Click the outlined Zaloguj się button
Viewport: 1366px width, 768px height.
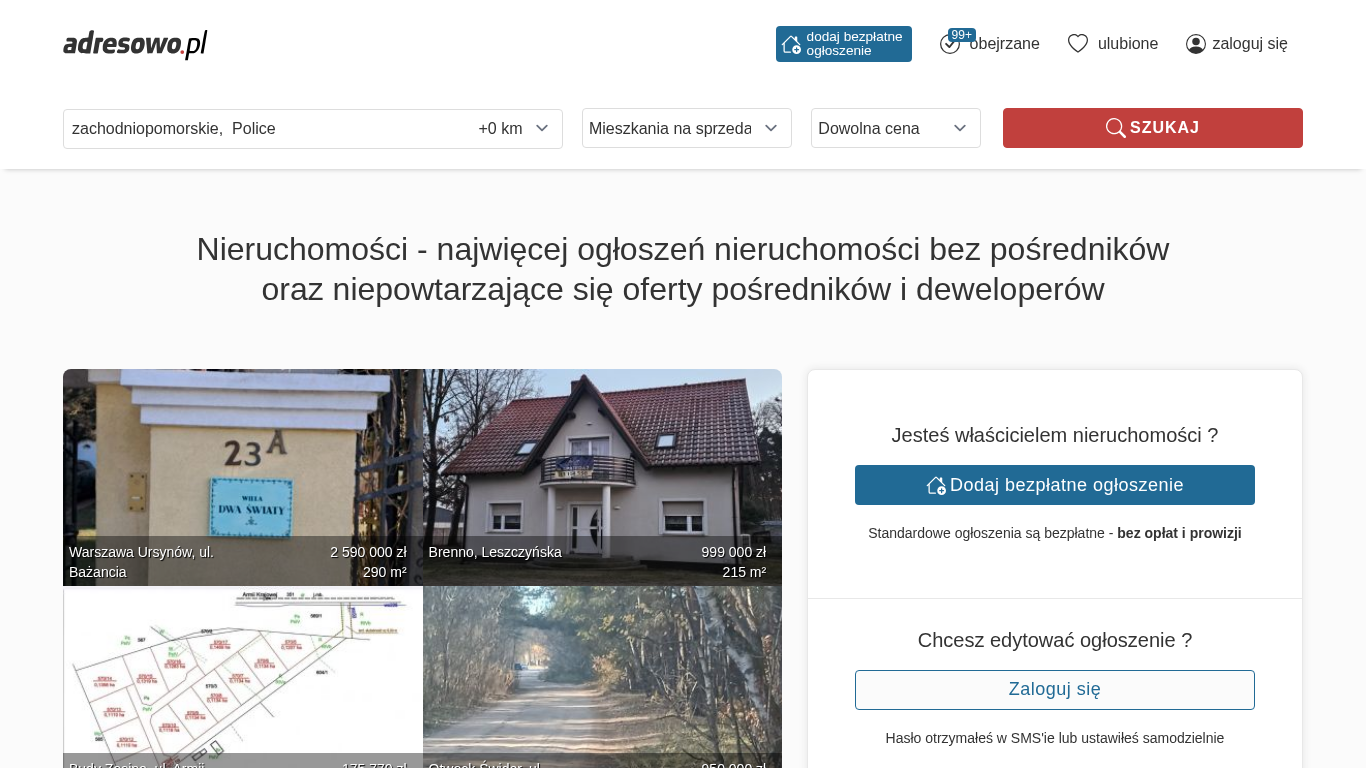pos(1054,689)
